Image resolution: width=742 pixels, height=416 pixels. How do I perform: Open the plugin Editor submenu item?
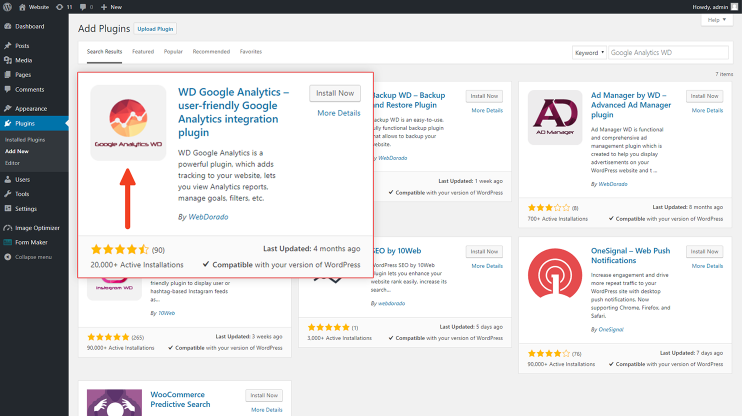pyautogui.click(x=12, y=163)
